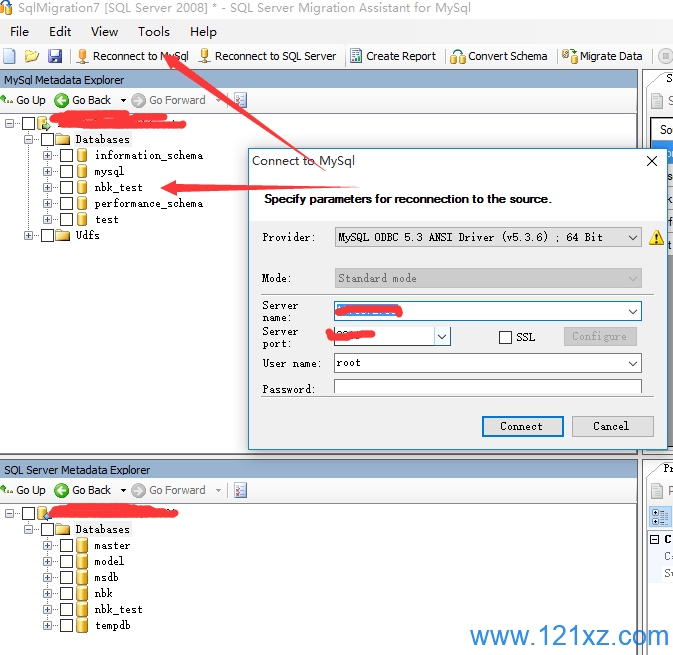Check the Udfs folder checkbox
This screenshot has width=673, height=655.
coord(47,235)
